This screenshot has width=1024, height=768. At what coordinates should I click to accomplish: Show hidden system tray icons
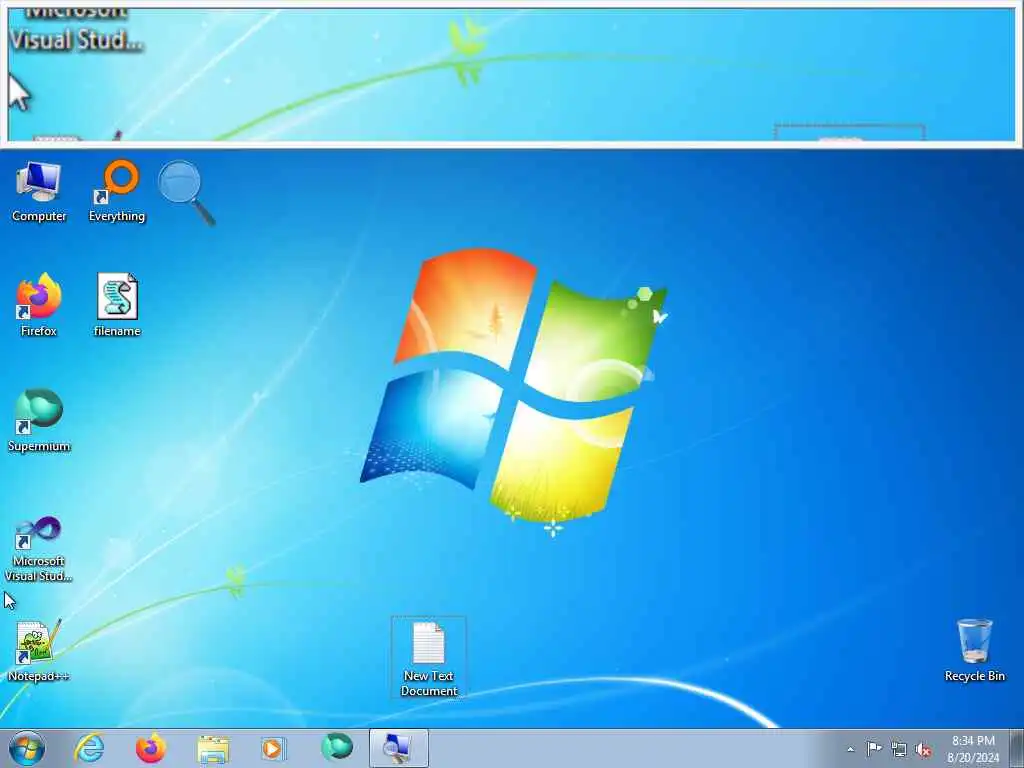(x=850, y=749)
